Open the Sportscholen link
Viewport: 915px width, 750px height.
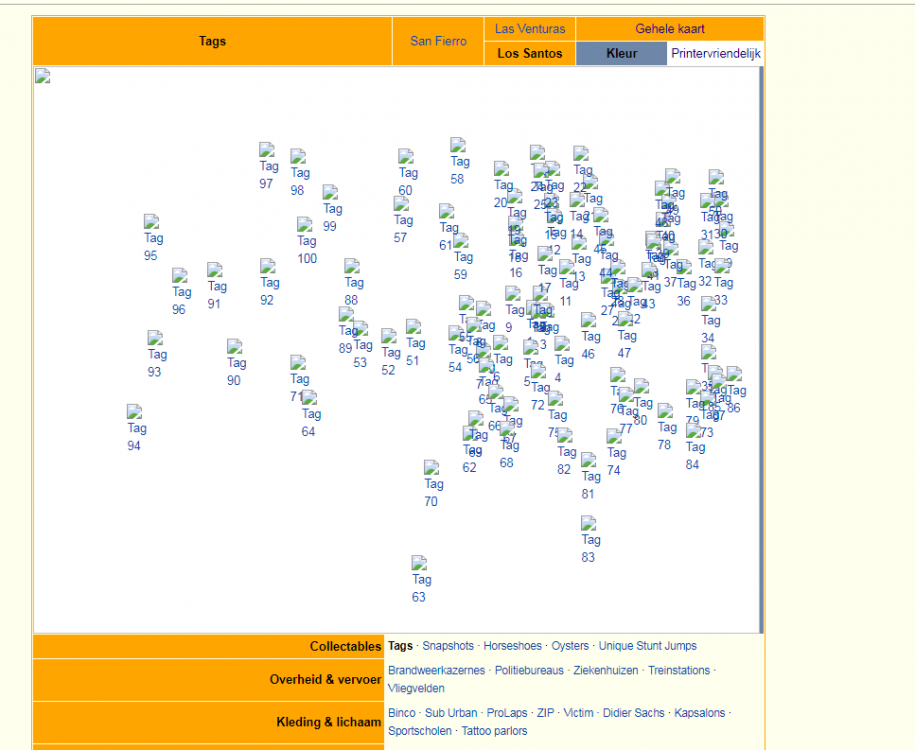click(x=420, y=731)
